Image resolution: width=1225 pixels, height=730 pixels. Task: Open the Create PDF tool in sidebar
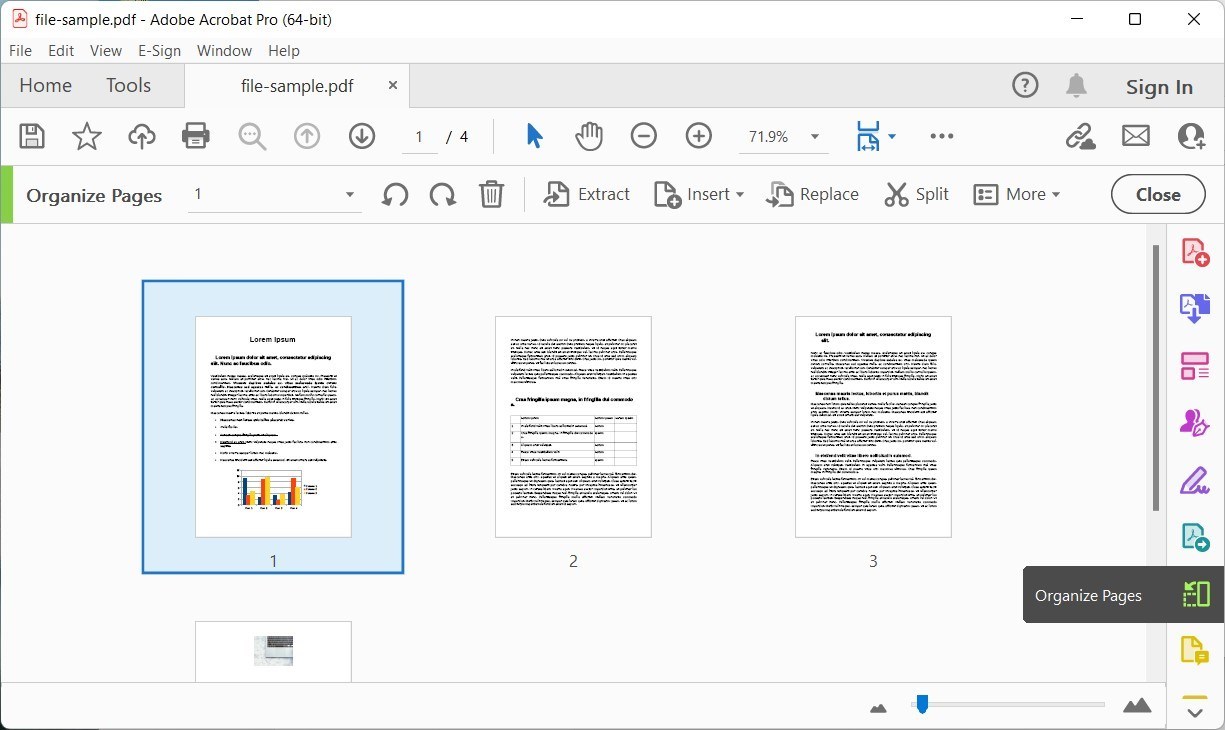coord(1194,251)
